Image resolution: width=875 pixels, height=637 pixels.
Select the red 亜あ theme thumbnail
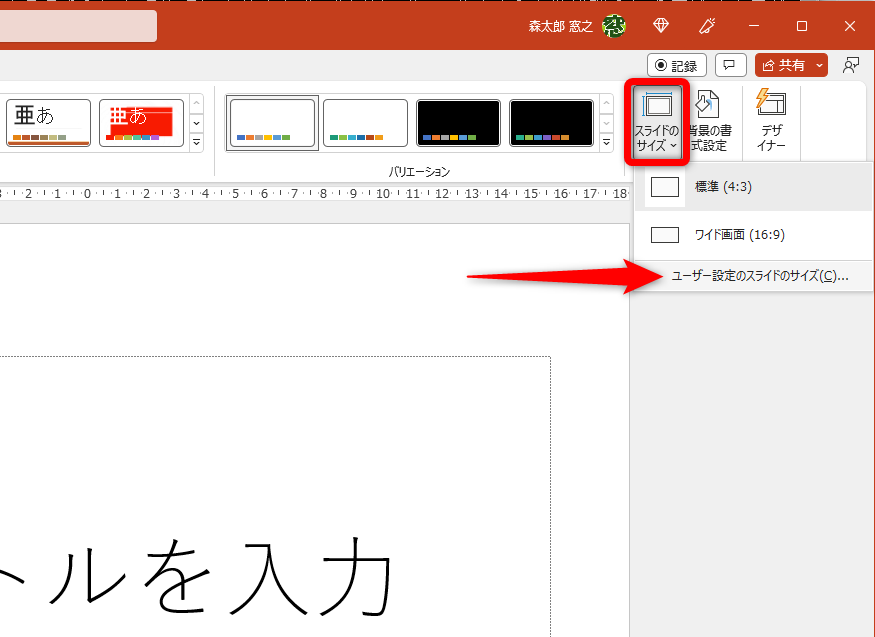pos(140,122)
